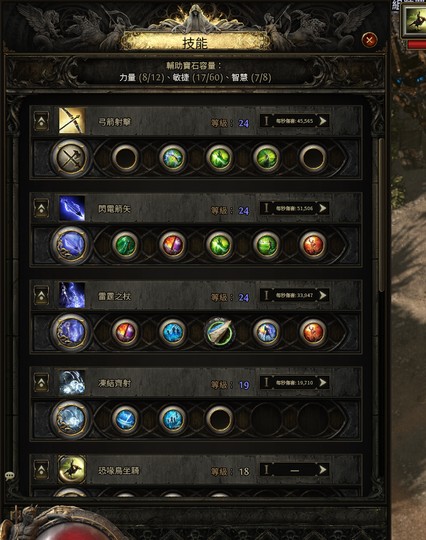Collapse the 弓箭射擊 skill with its arrow toggle
Image resolution: width=426 pixels, height=540 pixels.
pos(41,121)
